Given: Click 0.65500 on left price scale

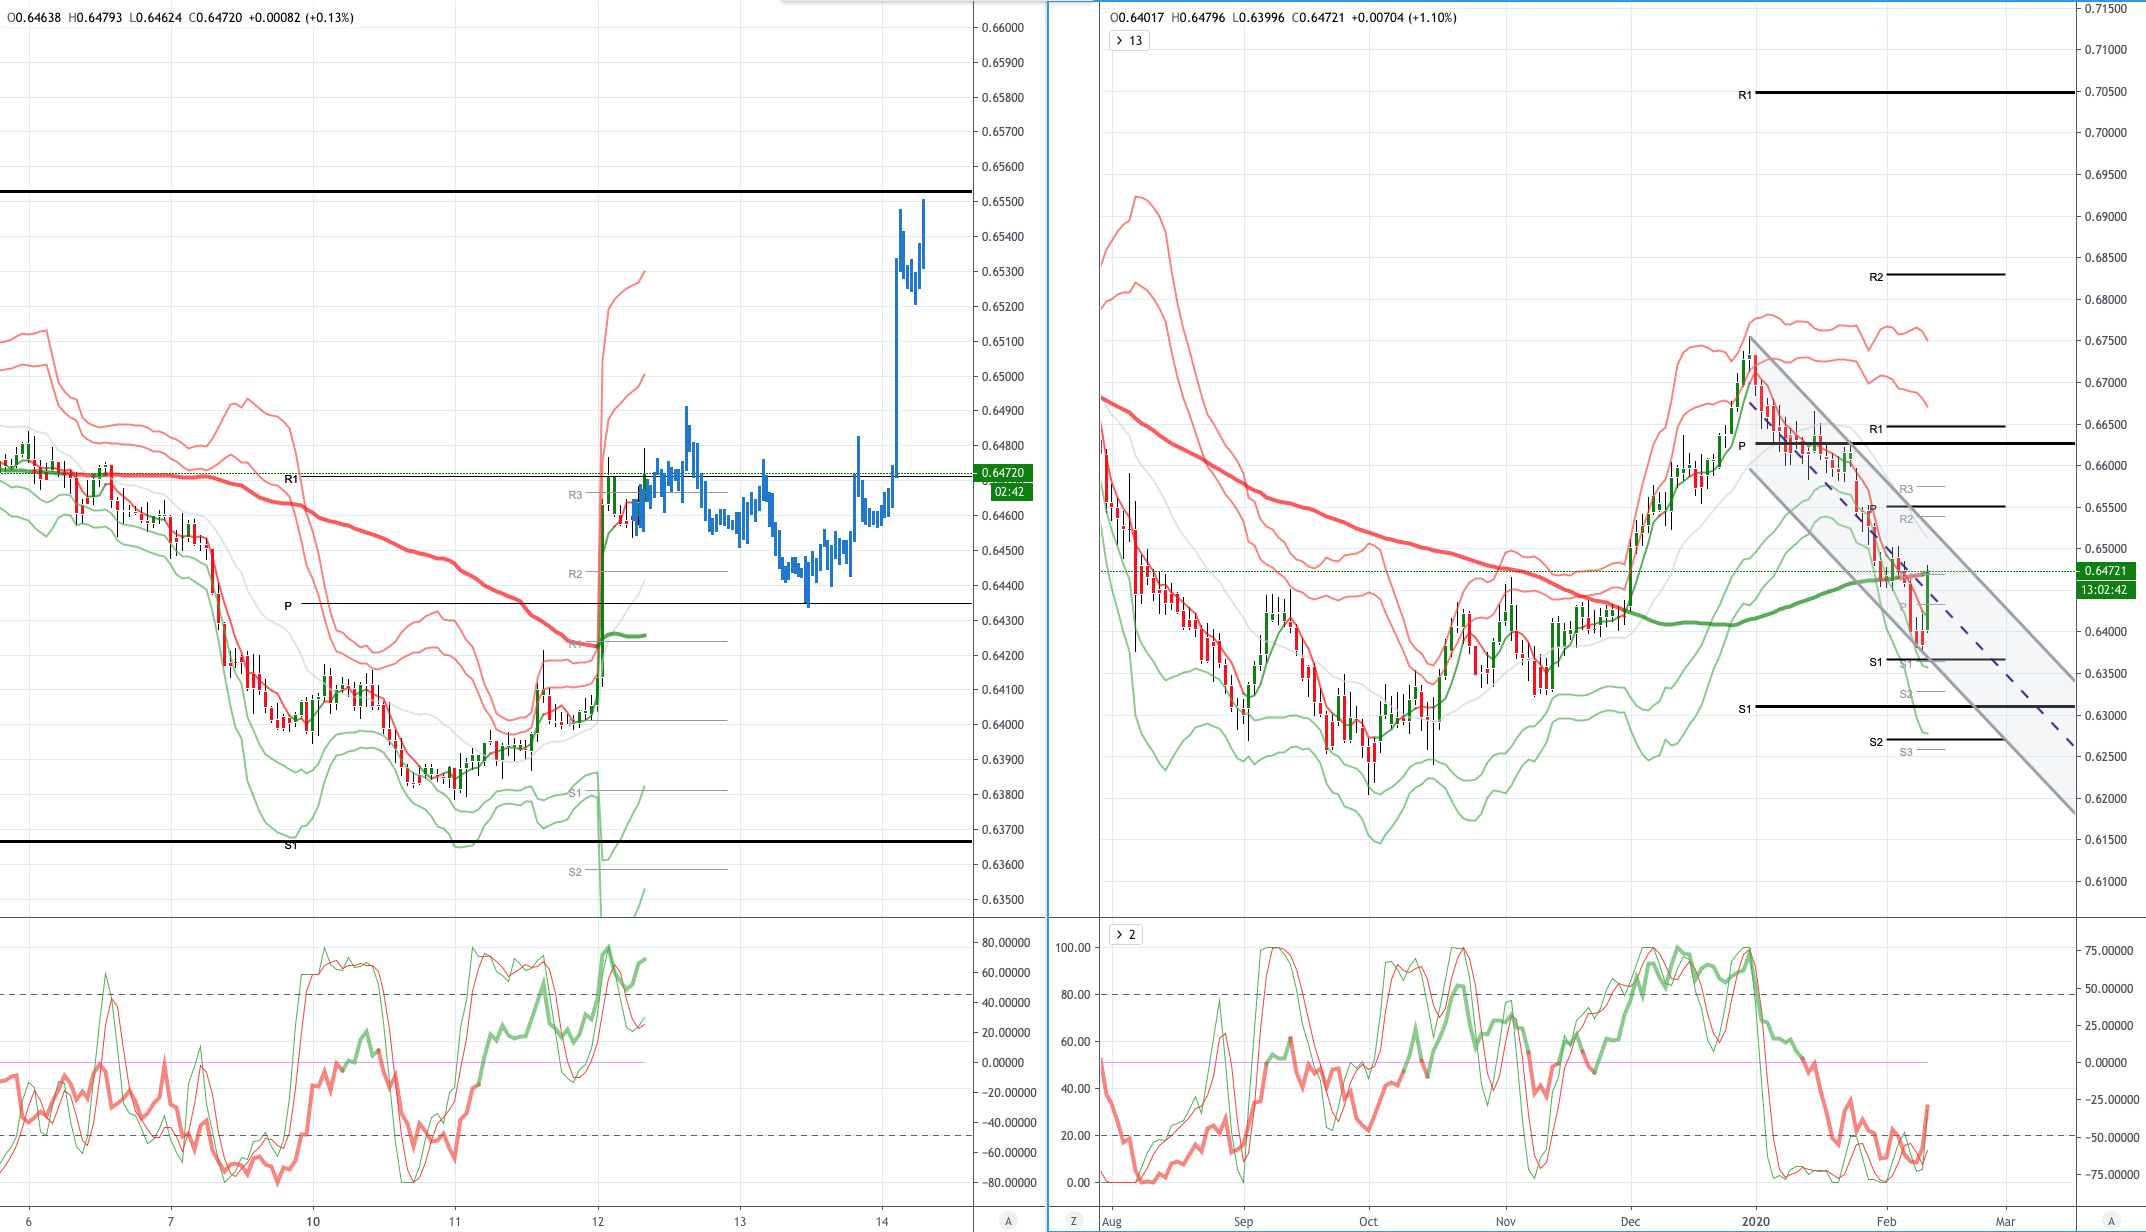Looking at the screenshot, I should 1002,202.
